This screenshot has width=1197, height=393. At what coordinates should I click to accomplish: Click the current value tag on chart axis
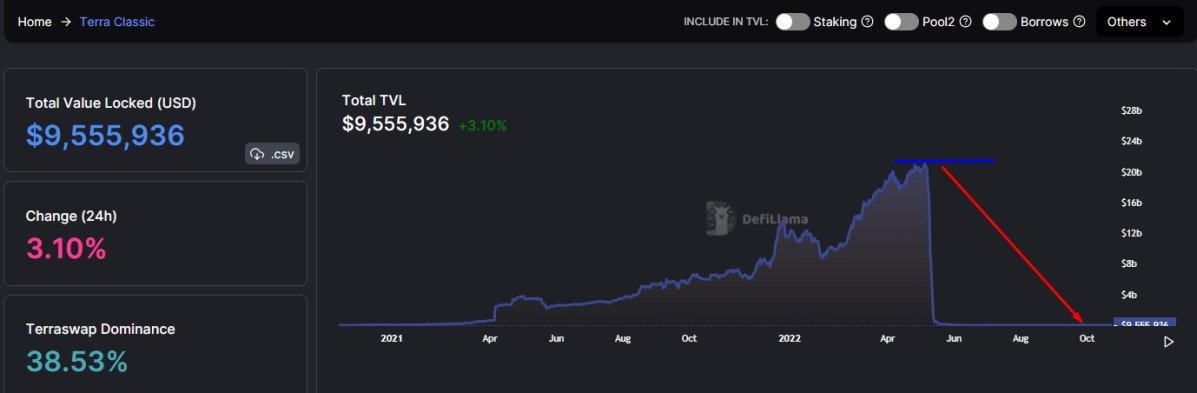[1144, 324]
